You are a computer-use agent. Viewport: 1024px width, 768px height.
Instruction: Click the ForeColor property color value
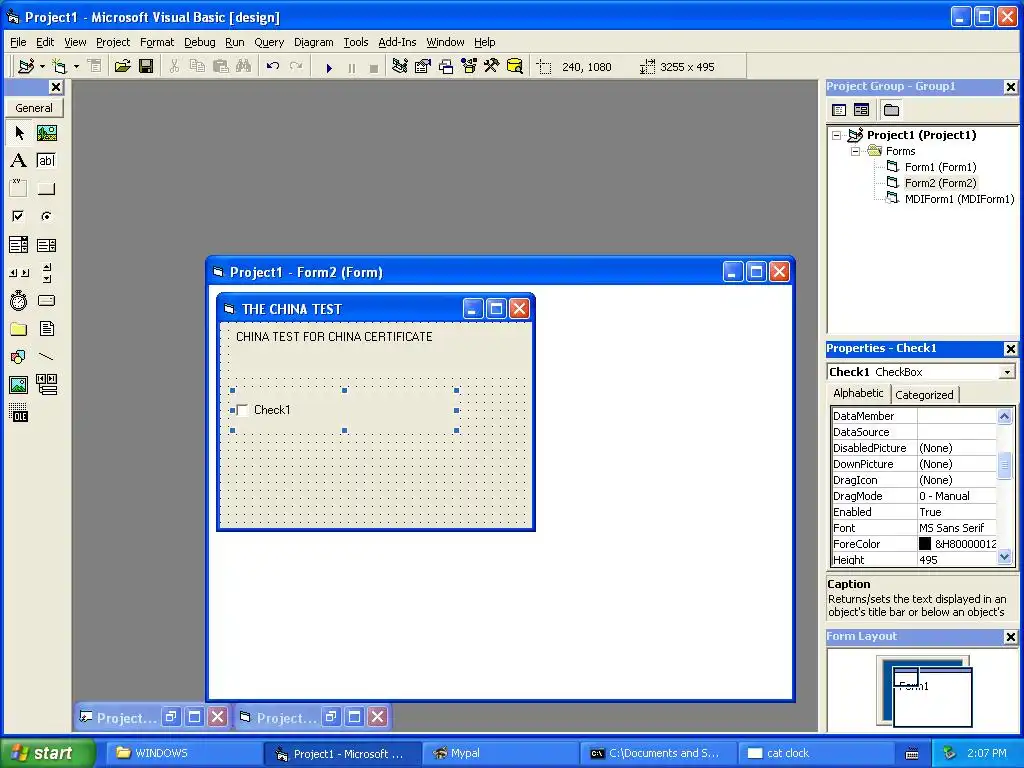(x=957, y=544)
